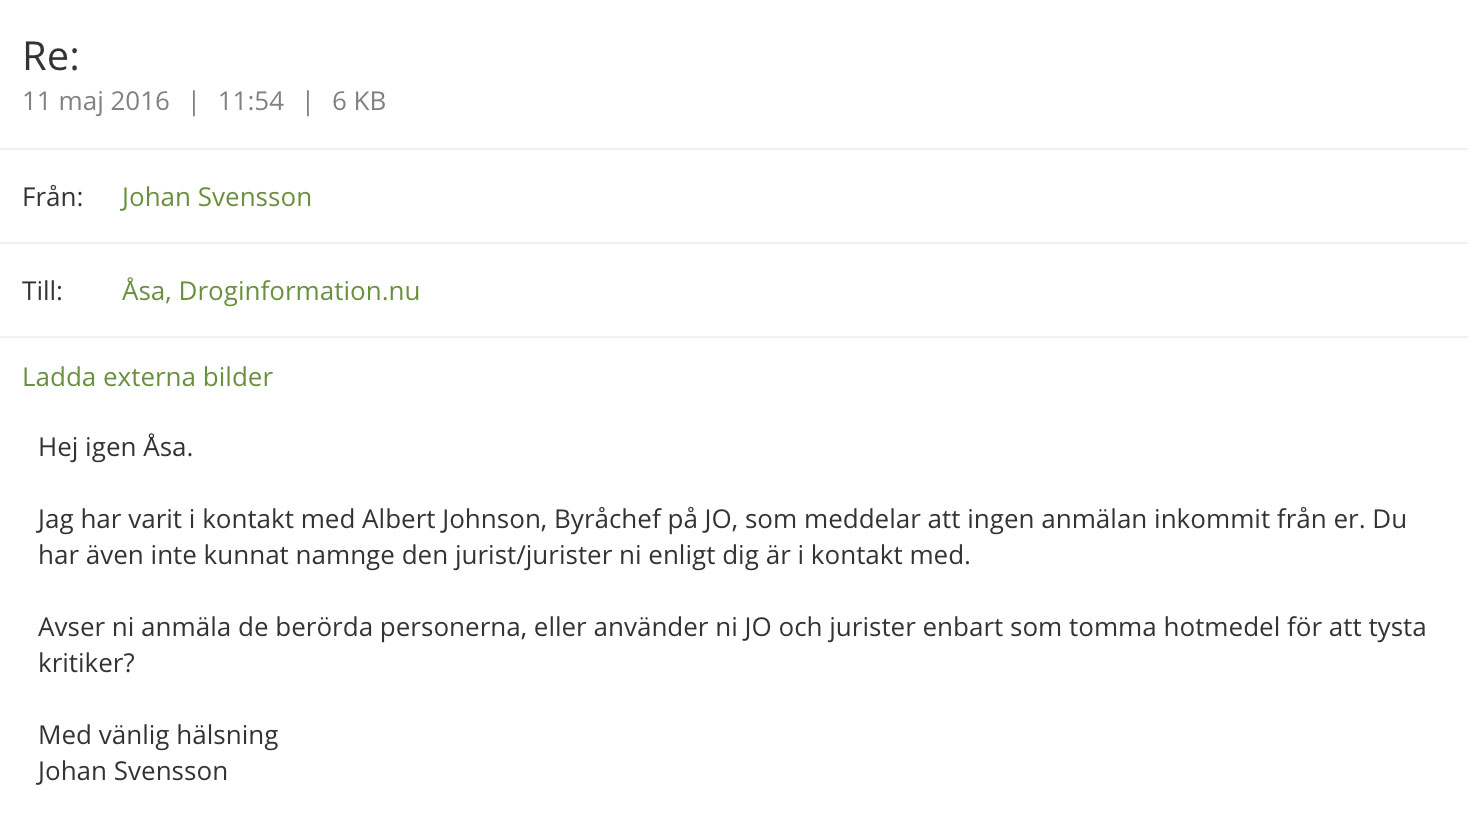Image resolution: width=1468 pixels, height=818 pixels.
Task: Click the 6 KB message size
Action: pyautogui.click(x=359, y=101)
